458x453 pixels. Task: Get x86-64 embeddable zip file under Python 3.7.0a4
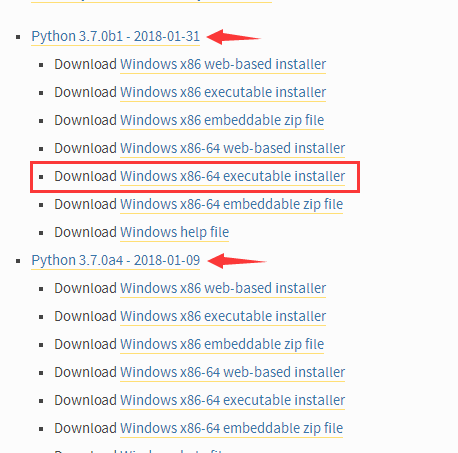coord(231,428)
